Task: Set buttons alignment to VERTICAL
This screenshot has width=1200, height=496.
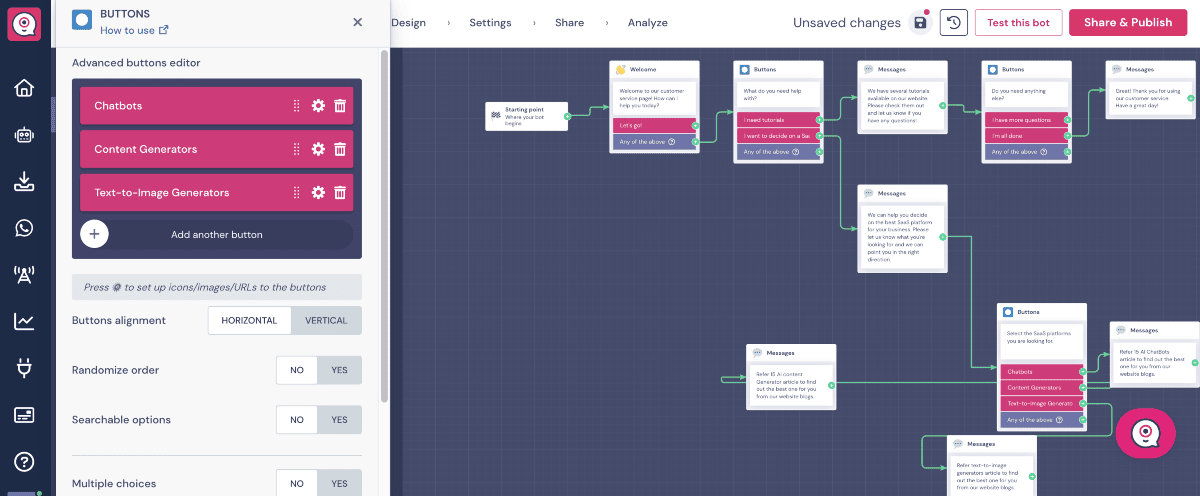Action: 326,321
